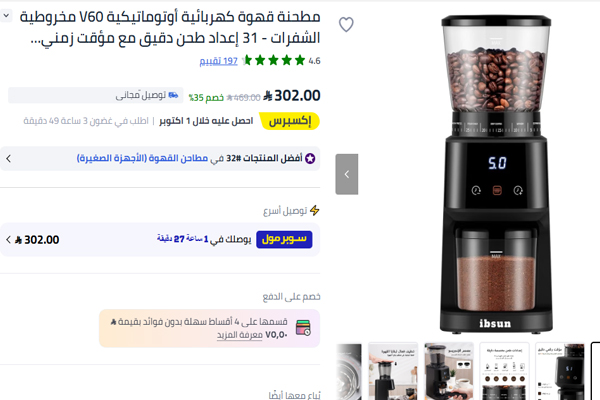Click the green star rating icons

click(274, 60)
